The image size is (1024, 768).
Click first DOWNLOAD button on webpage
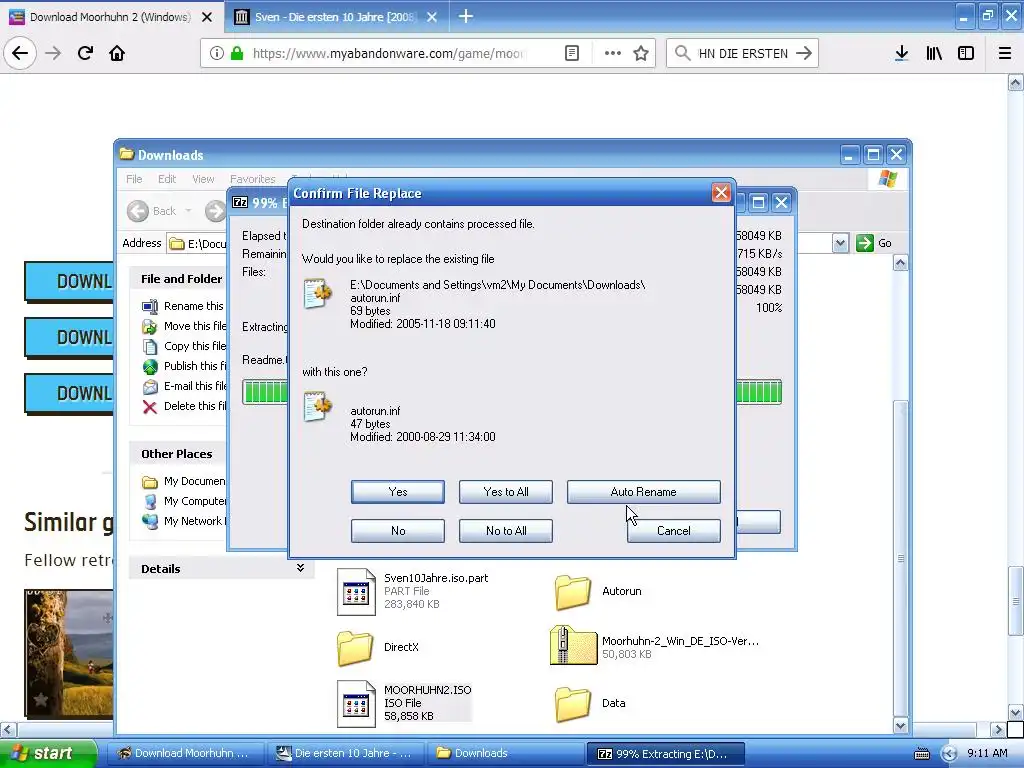click(x=69, y=281)
